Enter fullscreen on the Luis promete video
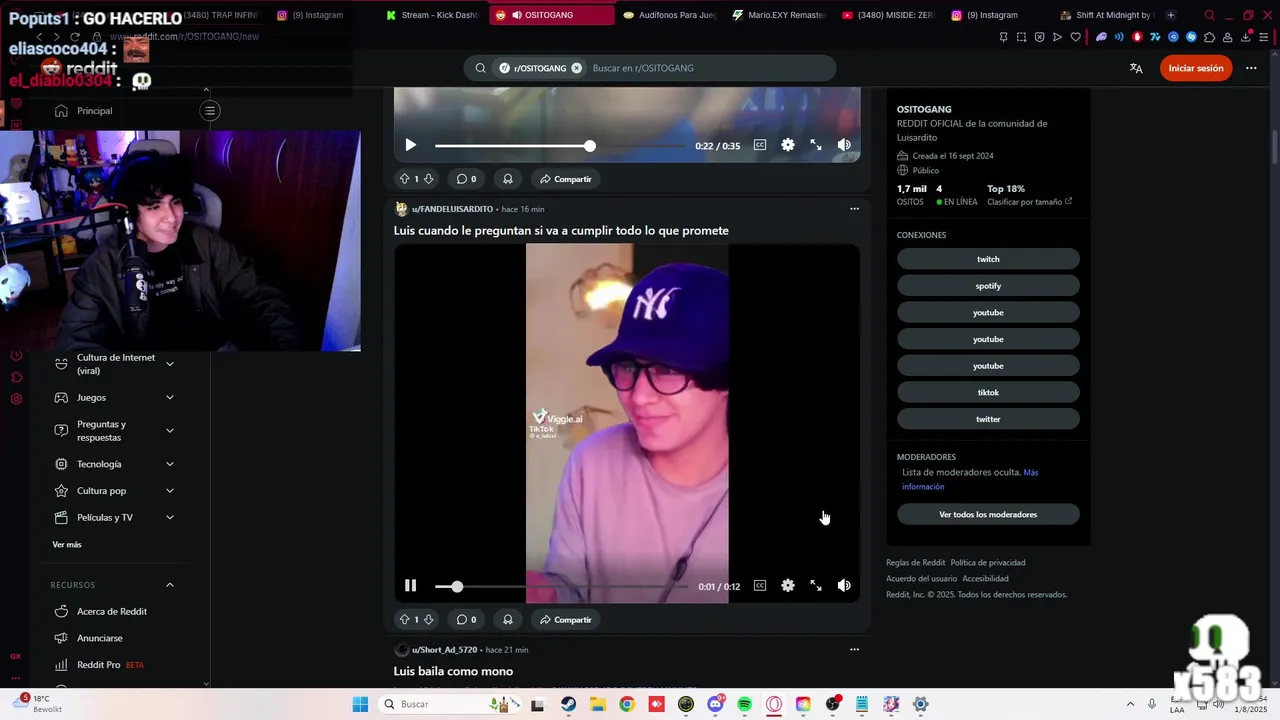 [816, 586]
